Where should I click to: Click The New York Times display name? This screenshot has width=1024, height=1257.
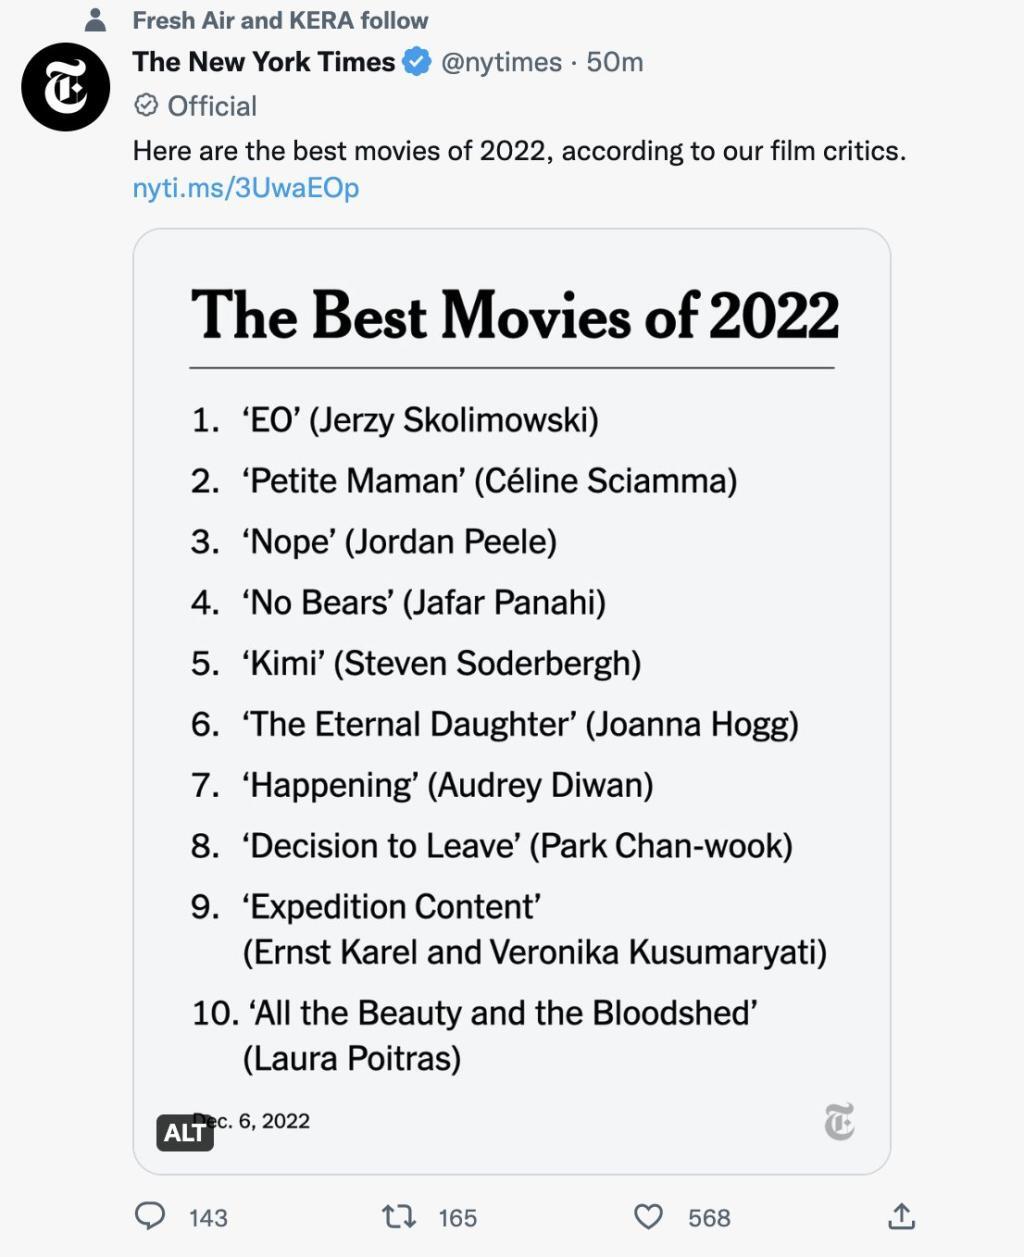(x=264, y=62)
